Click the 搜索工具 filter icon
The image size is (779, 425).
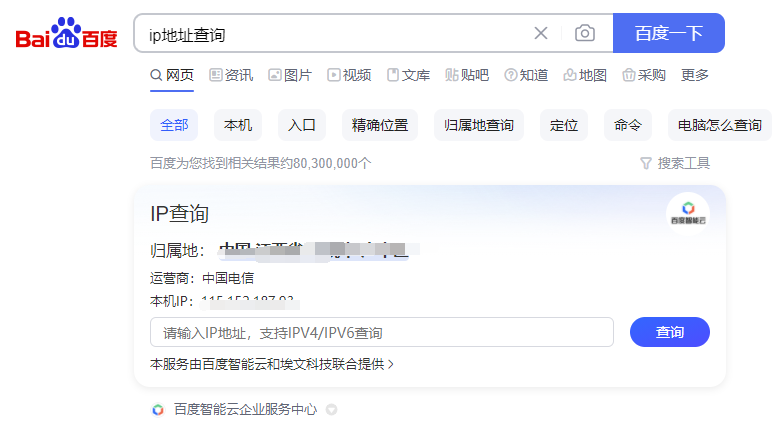click(646, 163)
